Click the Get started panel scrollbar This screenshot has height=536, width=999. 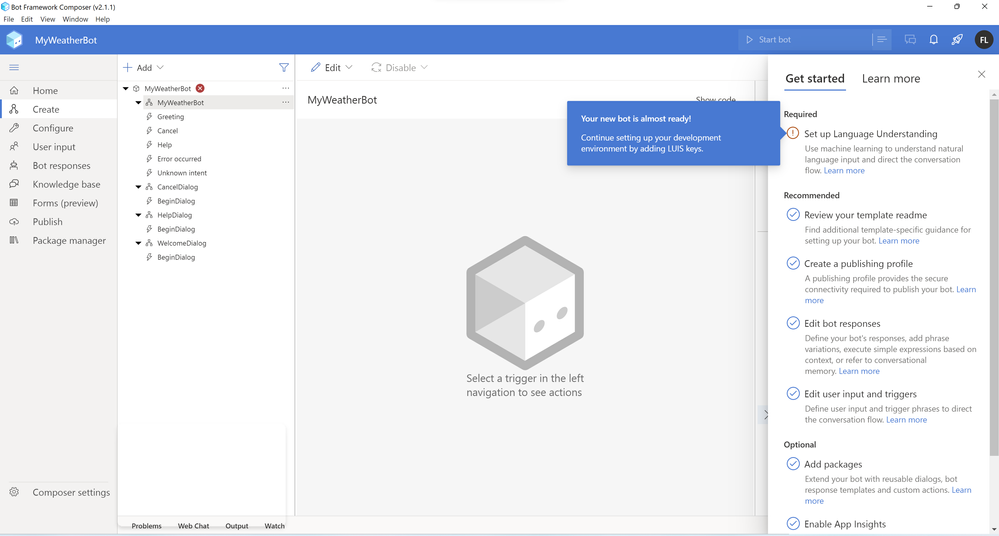click(x=994, y=277)
